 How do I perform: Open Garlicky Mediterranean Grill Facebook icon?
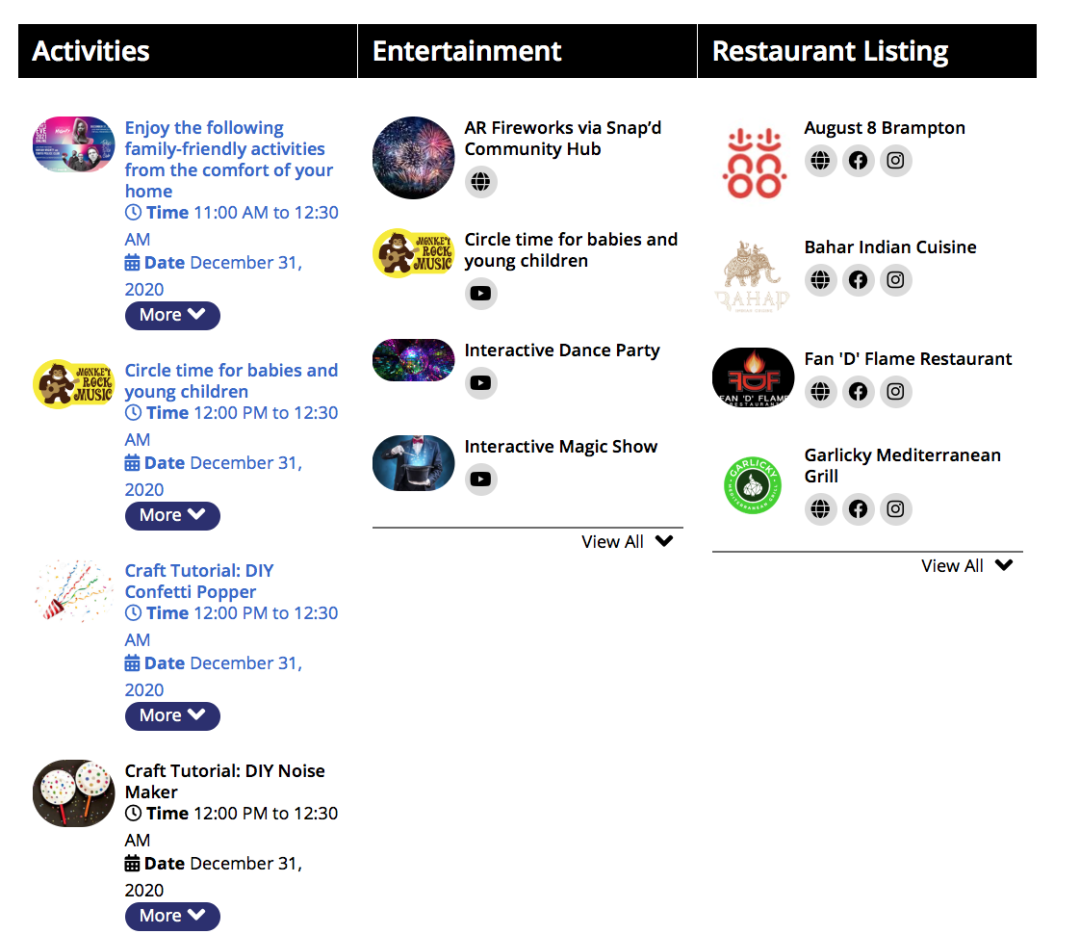click(858, 509)
